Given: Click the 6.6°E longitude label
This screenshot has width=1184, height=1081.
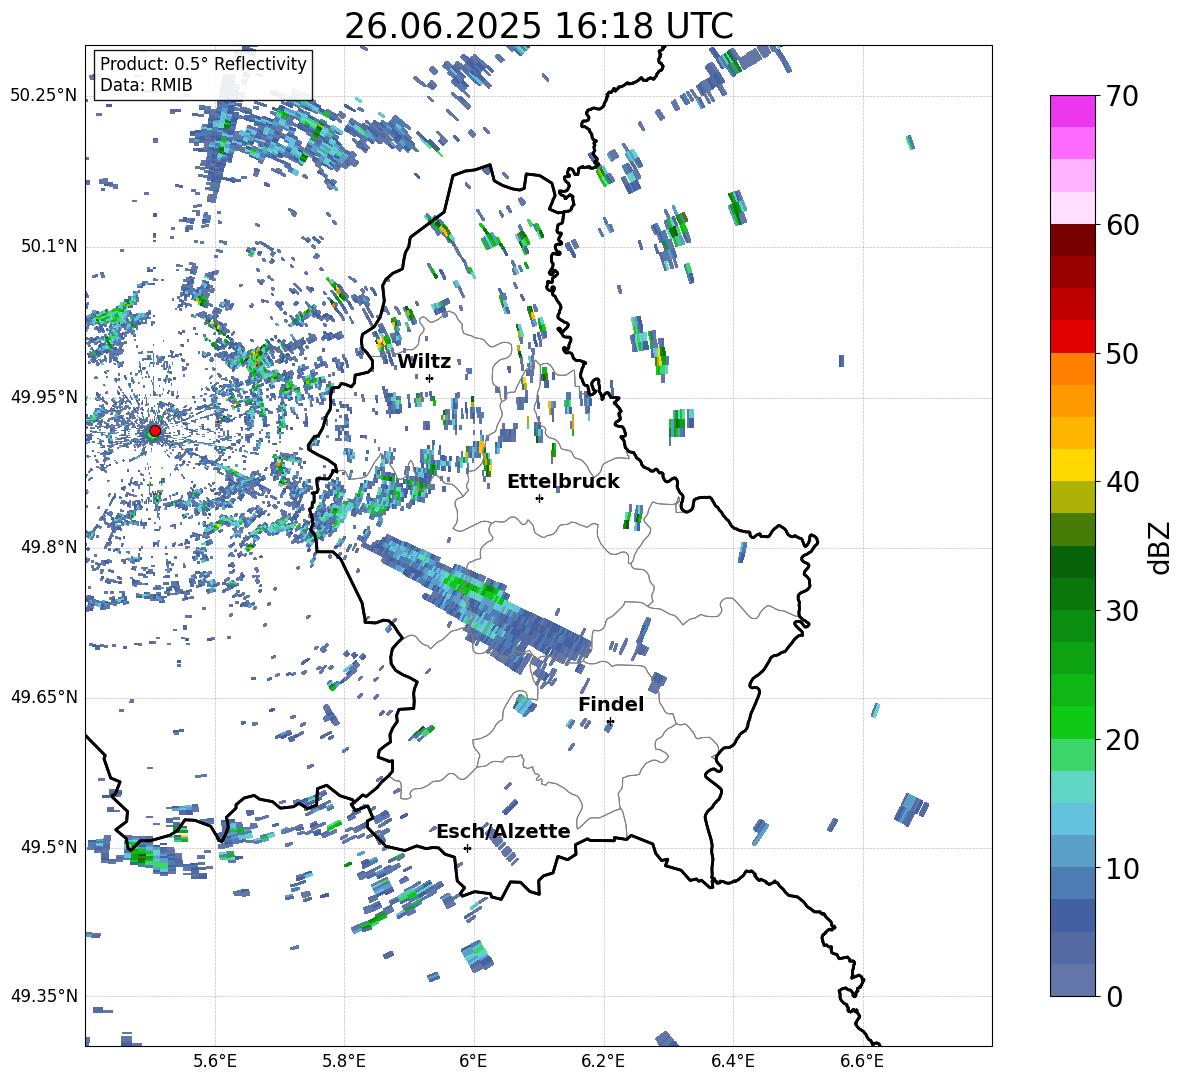Looking at the screenshot, I should click(862, 1061).
